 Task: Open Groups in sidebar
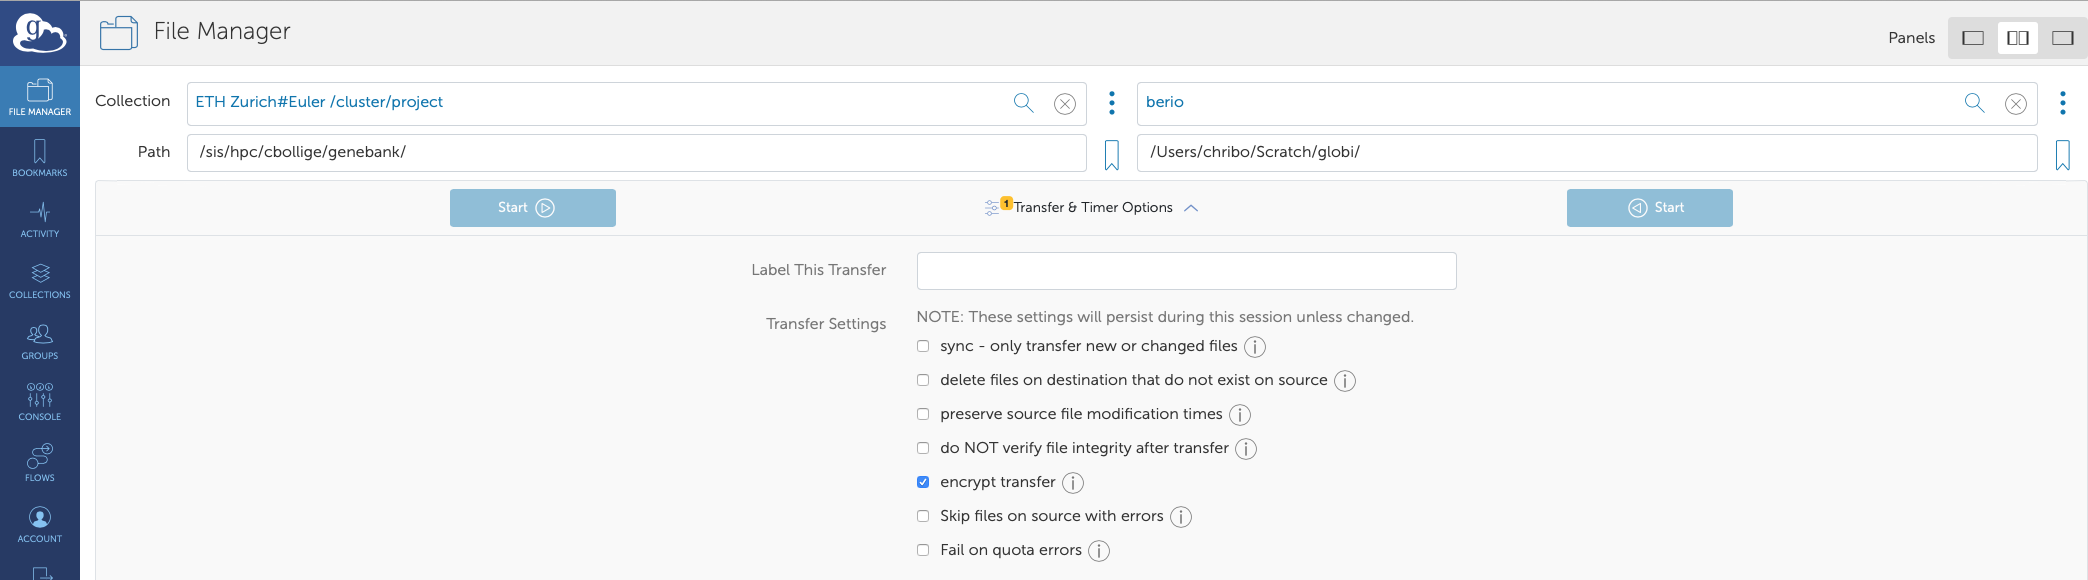[x=40, y=341]
